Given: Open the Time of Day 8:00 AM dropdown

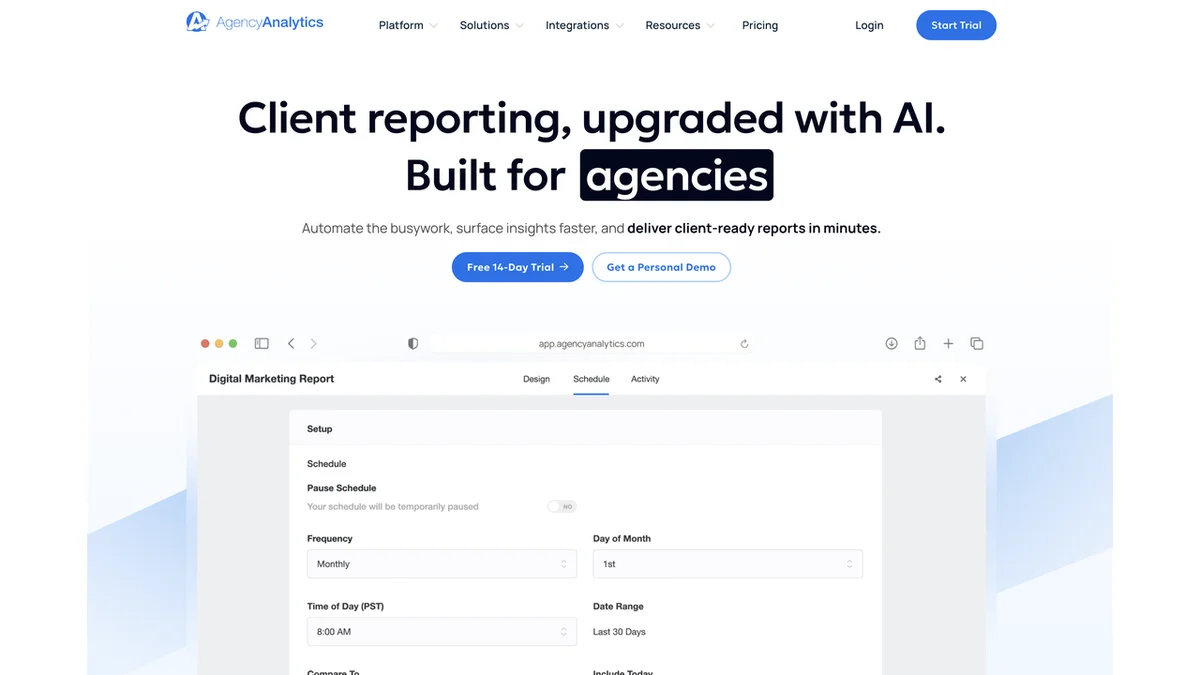Looking at the screenshot, I should point(442,632).
